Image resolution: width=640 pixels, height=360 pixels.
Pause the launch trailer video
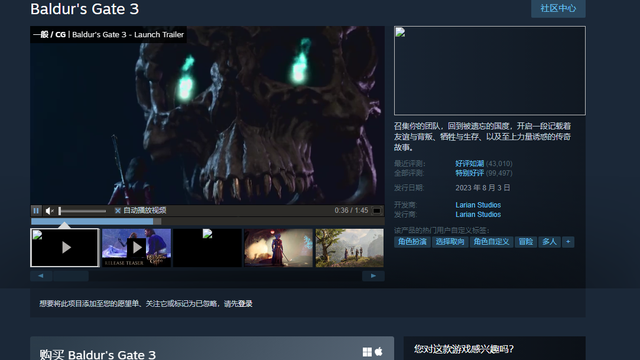pos(36,211)
